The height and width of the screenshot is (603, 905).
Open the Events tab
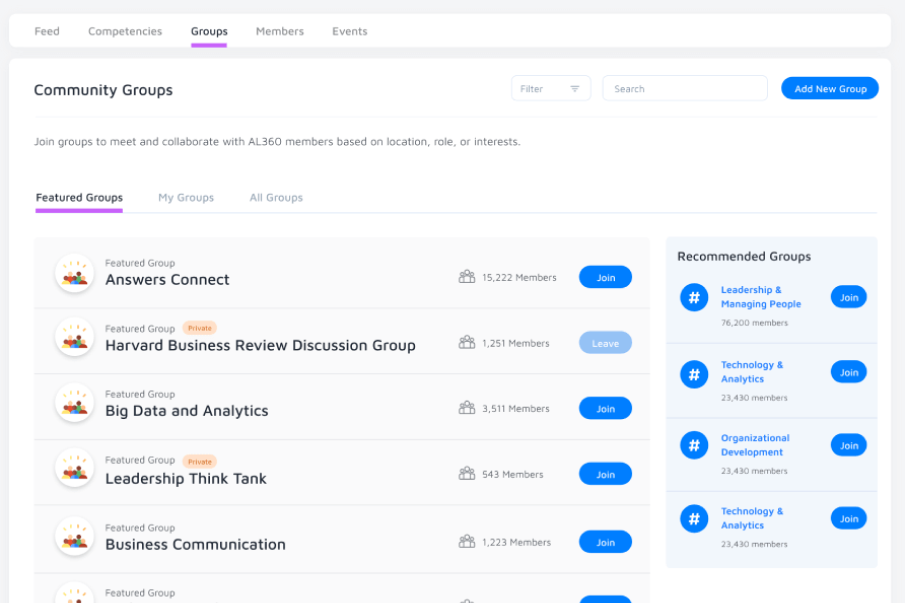350,31
